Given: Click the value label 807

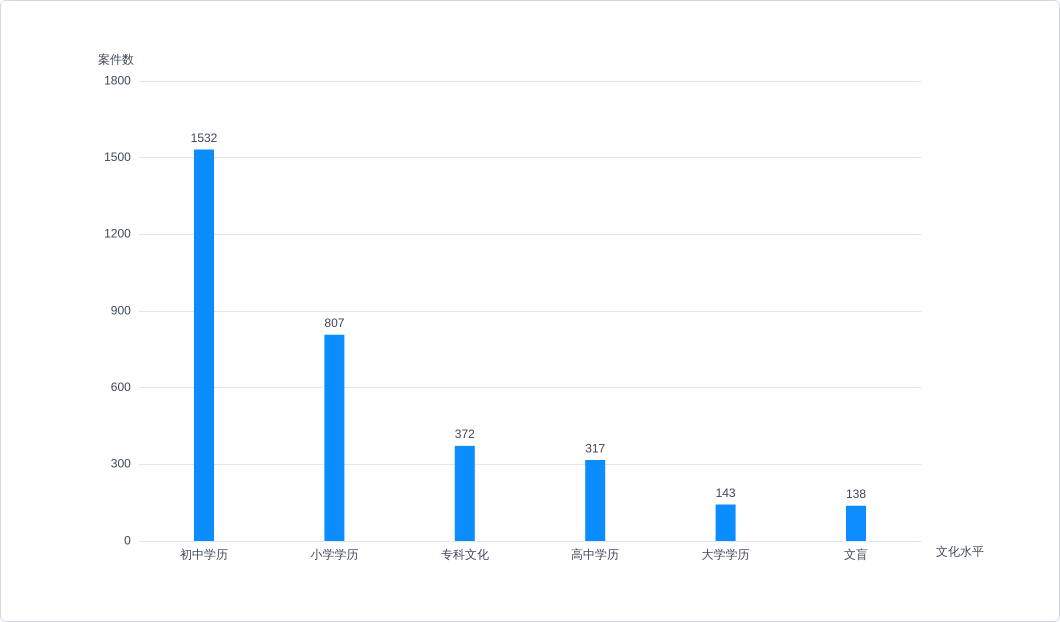Looking at the screenshot, I should (335, 323).
